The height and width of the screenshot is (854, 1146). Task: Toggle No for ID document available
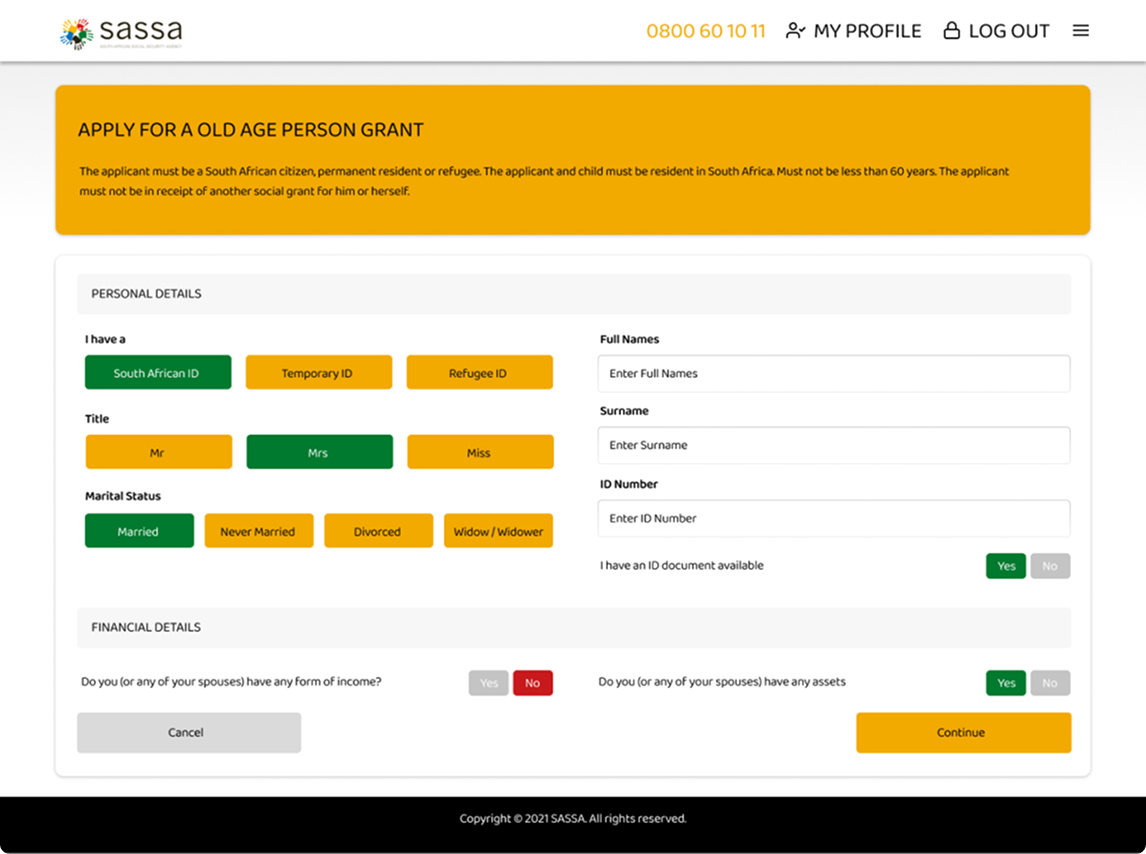tap(1049, 566)
